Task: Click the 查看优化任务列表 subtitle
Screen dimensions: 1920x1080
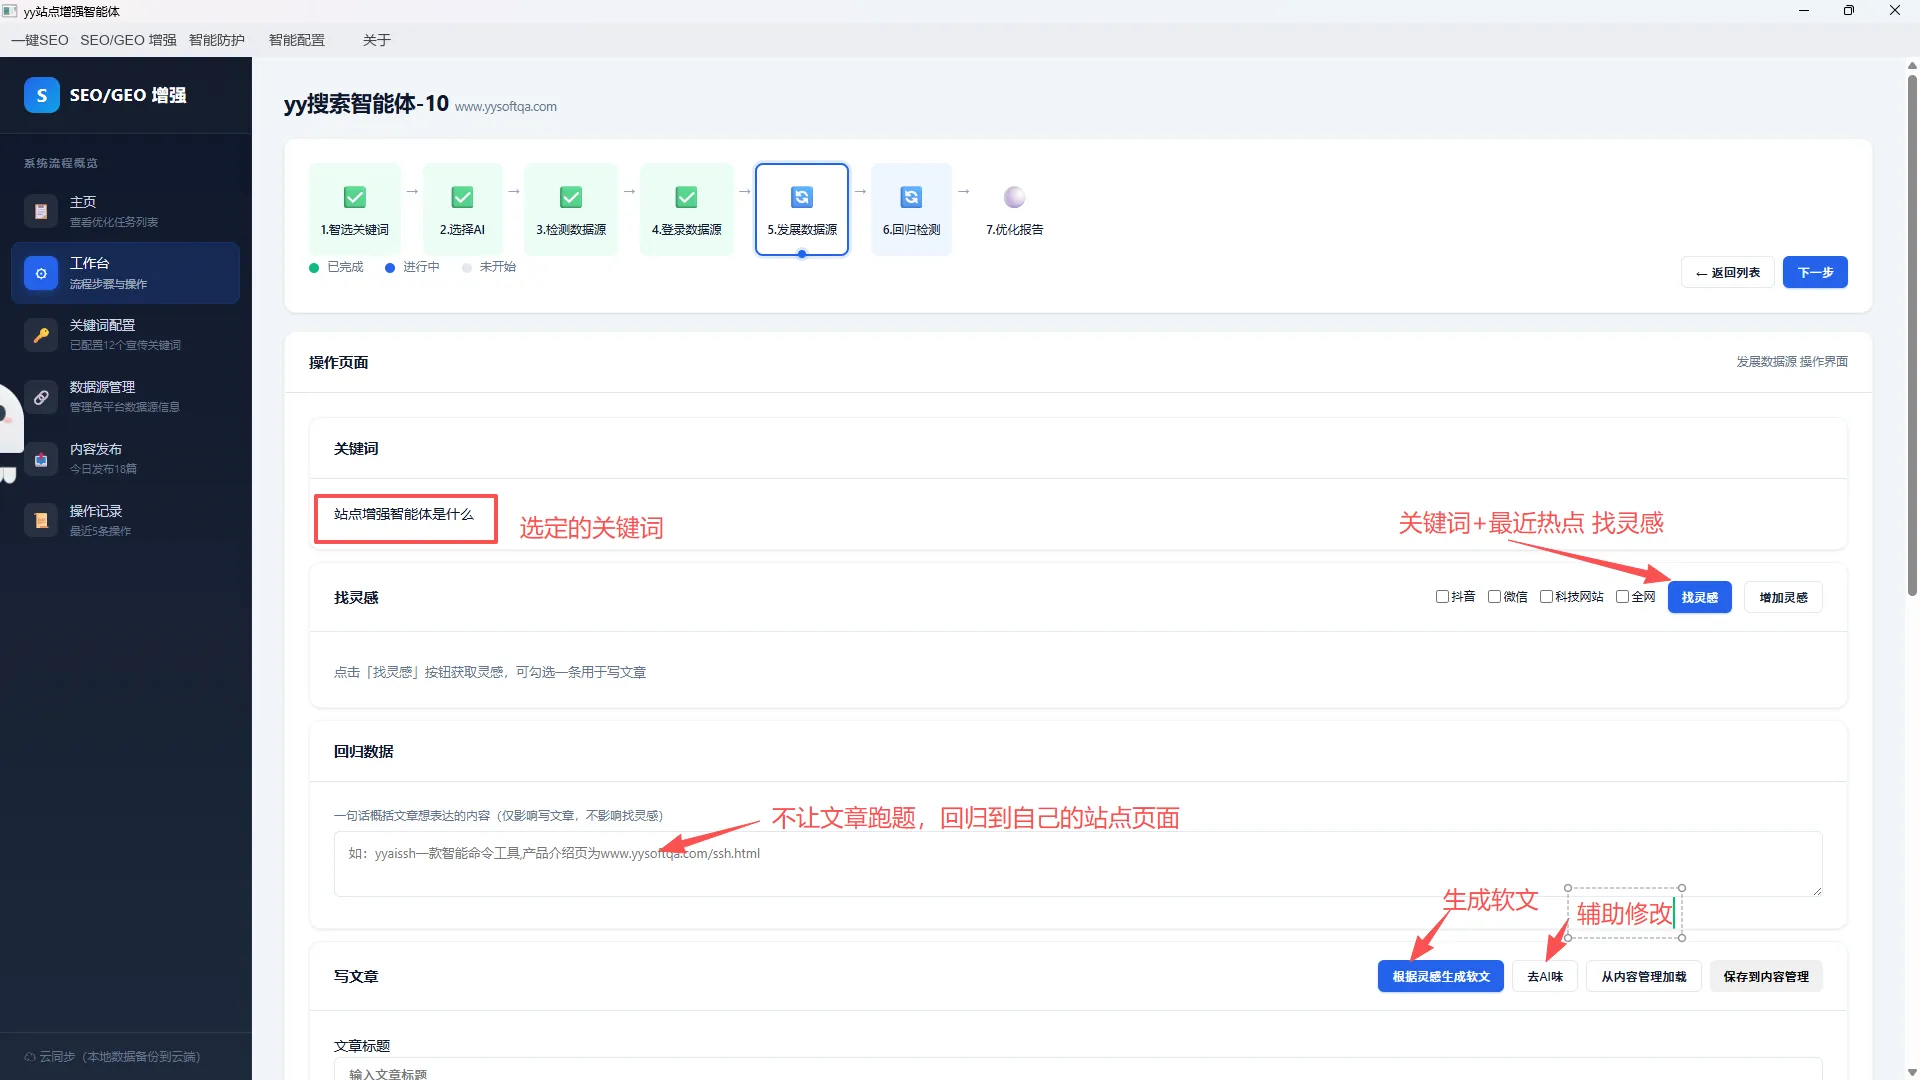Action: click(x=113, y=222)
